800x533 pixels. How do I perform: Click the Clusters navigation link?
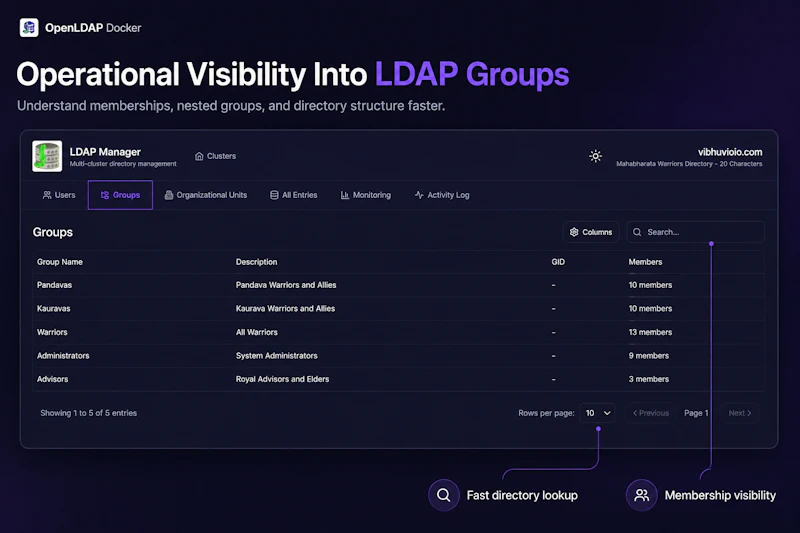tap(215, 156)
